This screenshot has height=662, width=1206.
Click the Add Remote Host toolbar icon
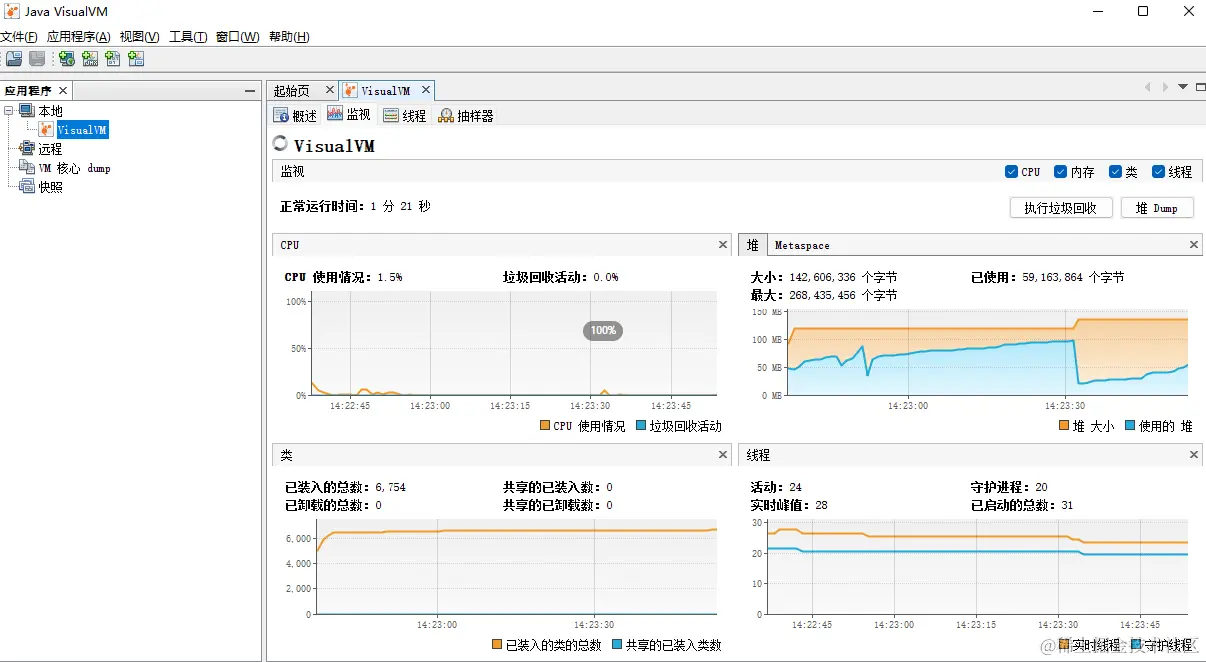67,59
